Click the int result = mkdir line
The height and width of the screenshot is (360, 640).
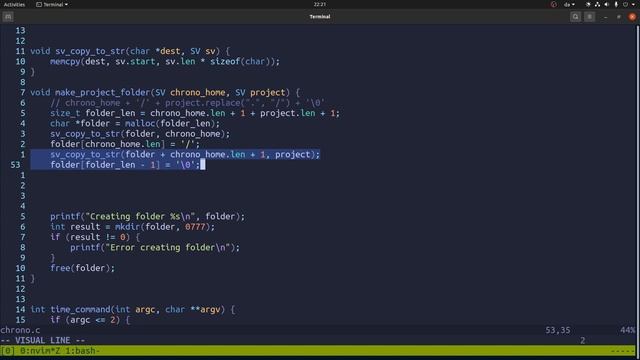132,227
